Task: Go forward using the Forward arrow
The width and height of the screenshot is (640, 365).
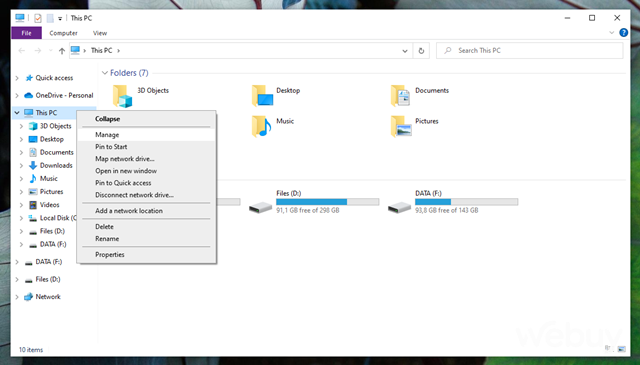Action: [x=38, y=51]
